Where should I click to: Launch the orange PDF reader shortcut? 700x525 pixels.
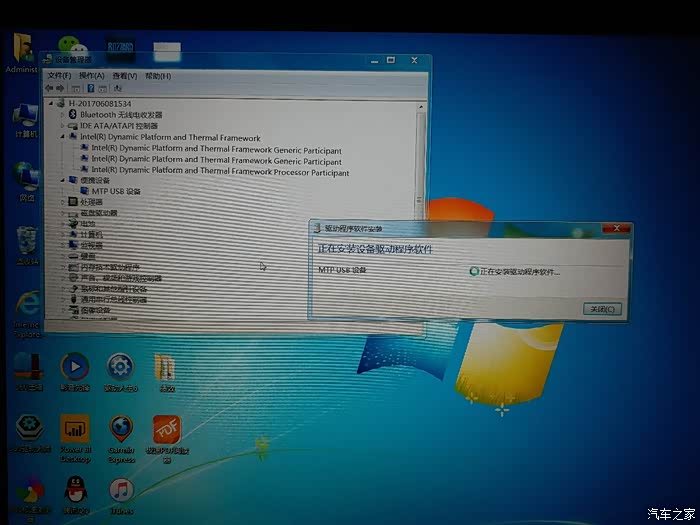click(x=166, y=430)
